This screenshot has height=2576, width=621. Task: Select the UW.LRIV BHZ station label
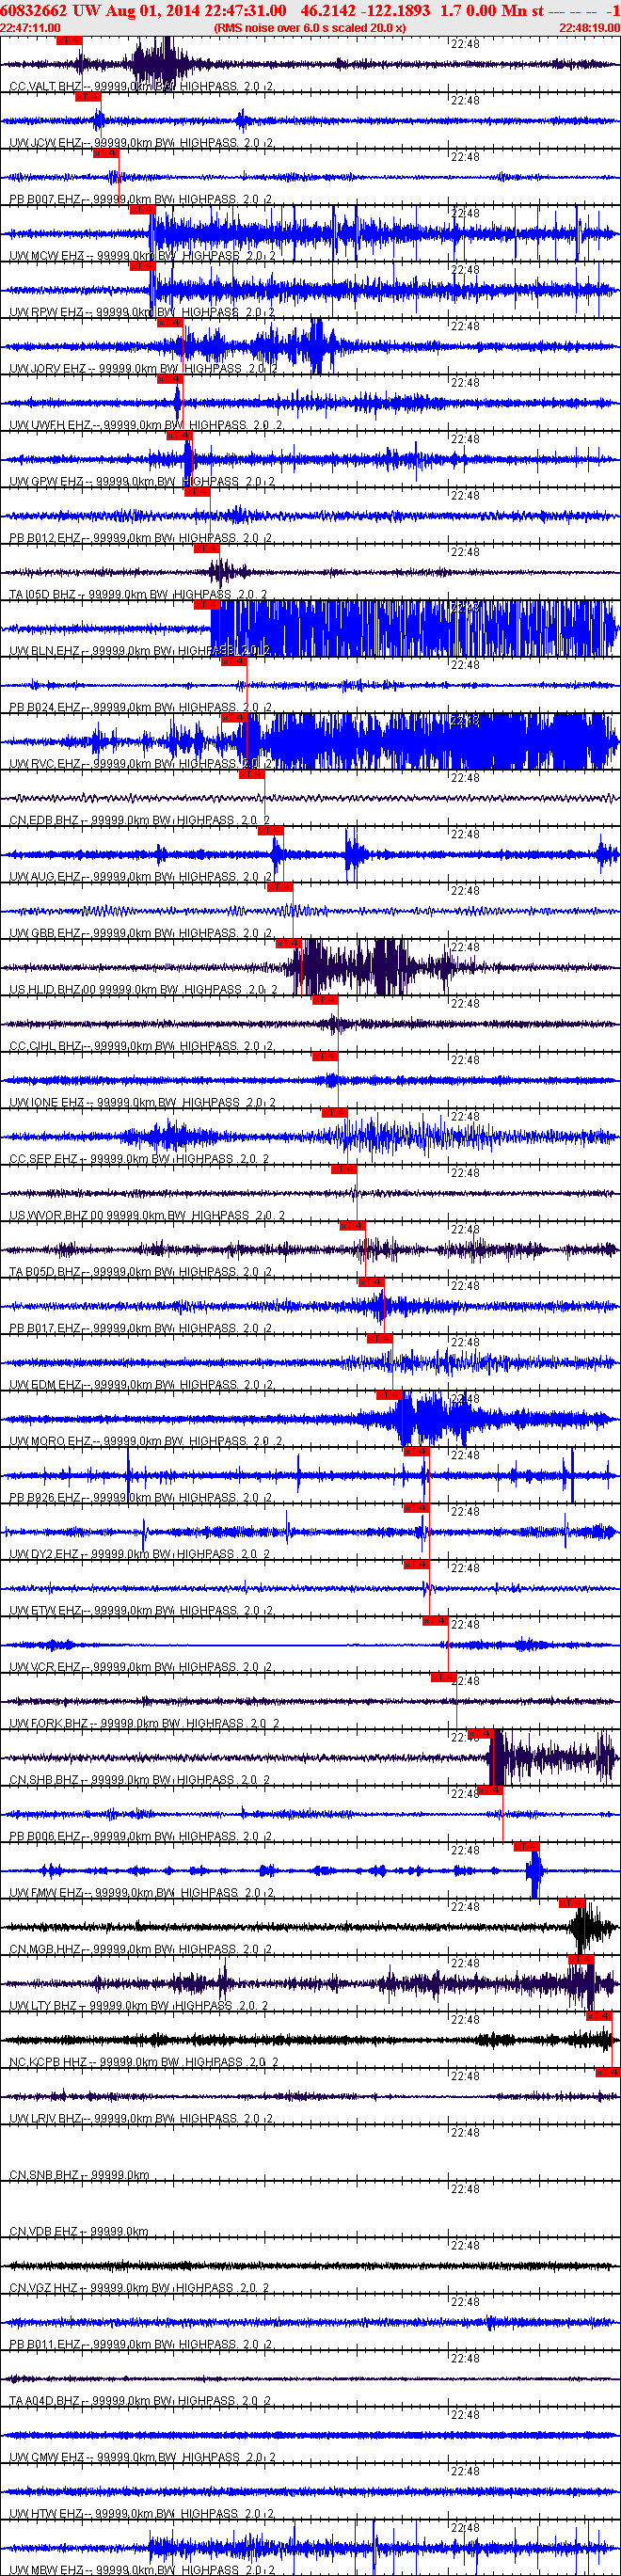click(141, 2119)
